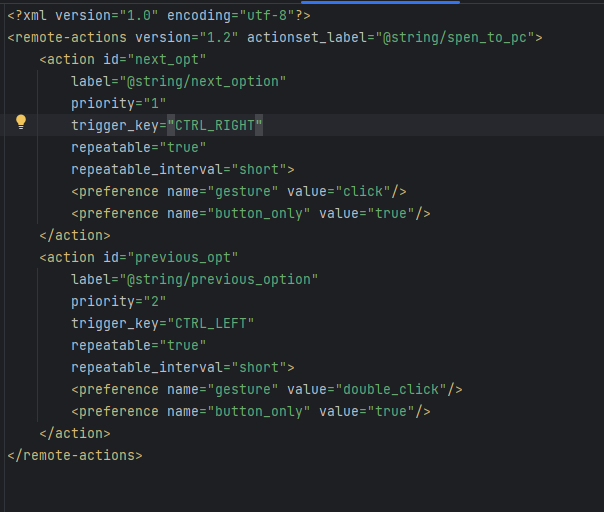The height and width of the screenshot is (512, 604).
Task: Click the double_click gesture value
Action: coord(391,389)
